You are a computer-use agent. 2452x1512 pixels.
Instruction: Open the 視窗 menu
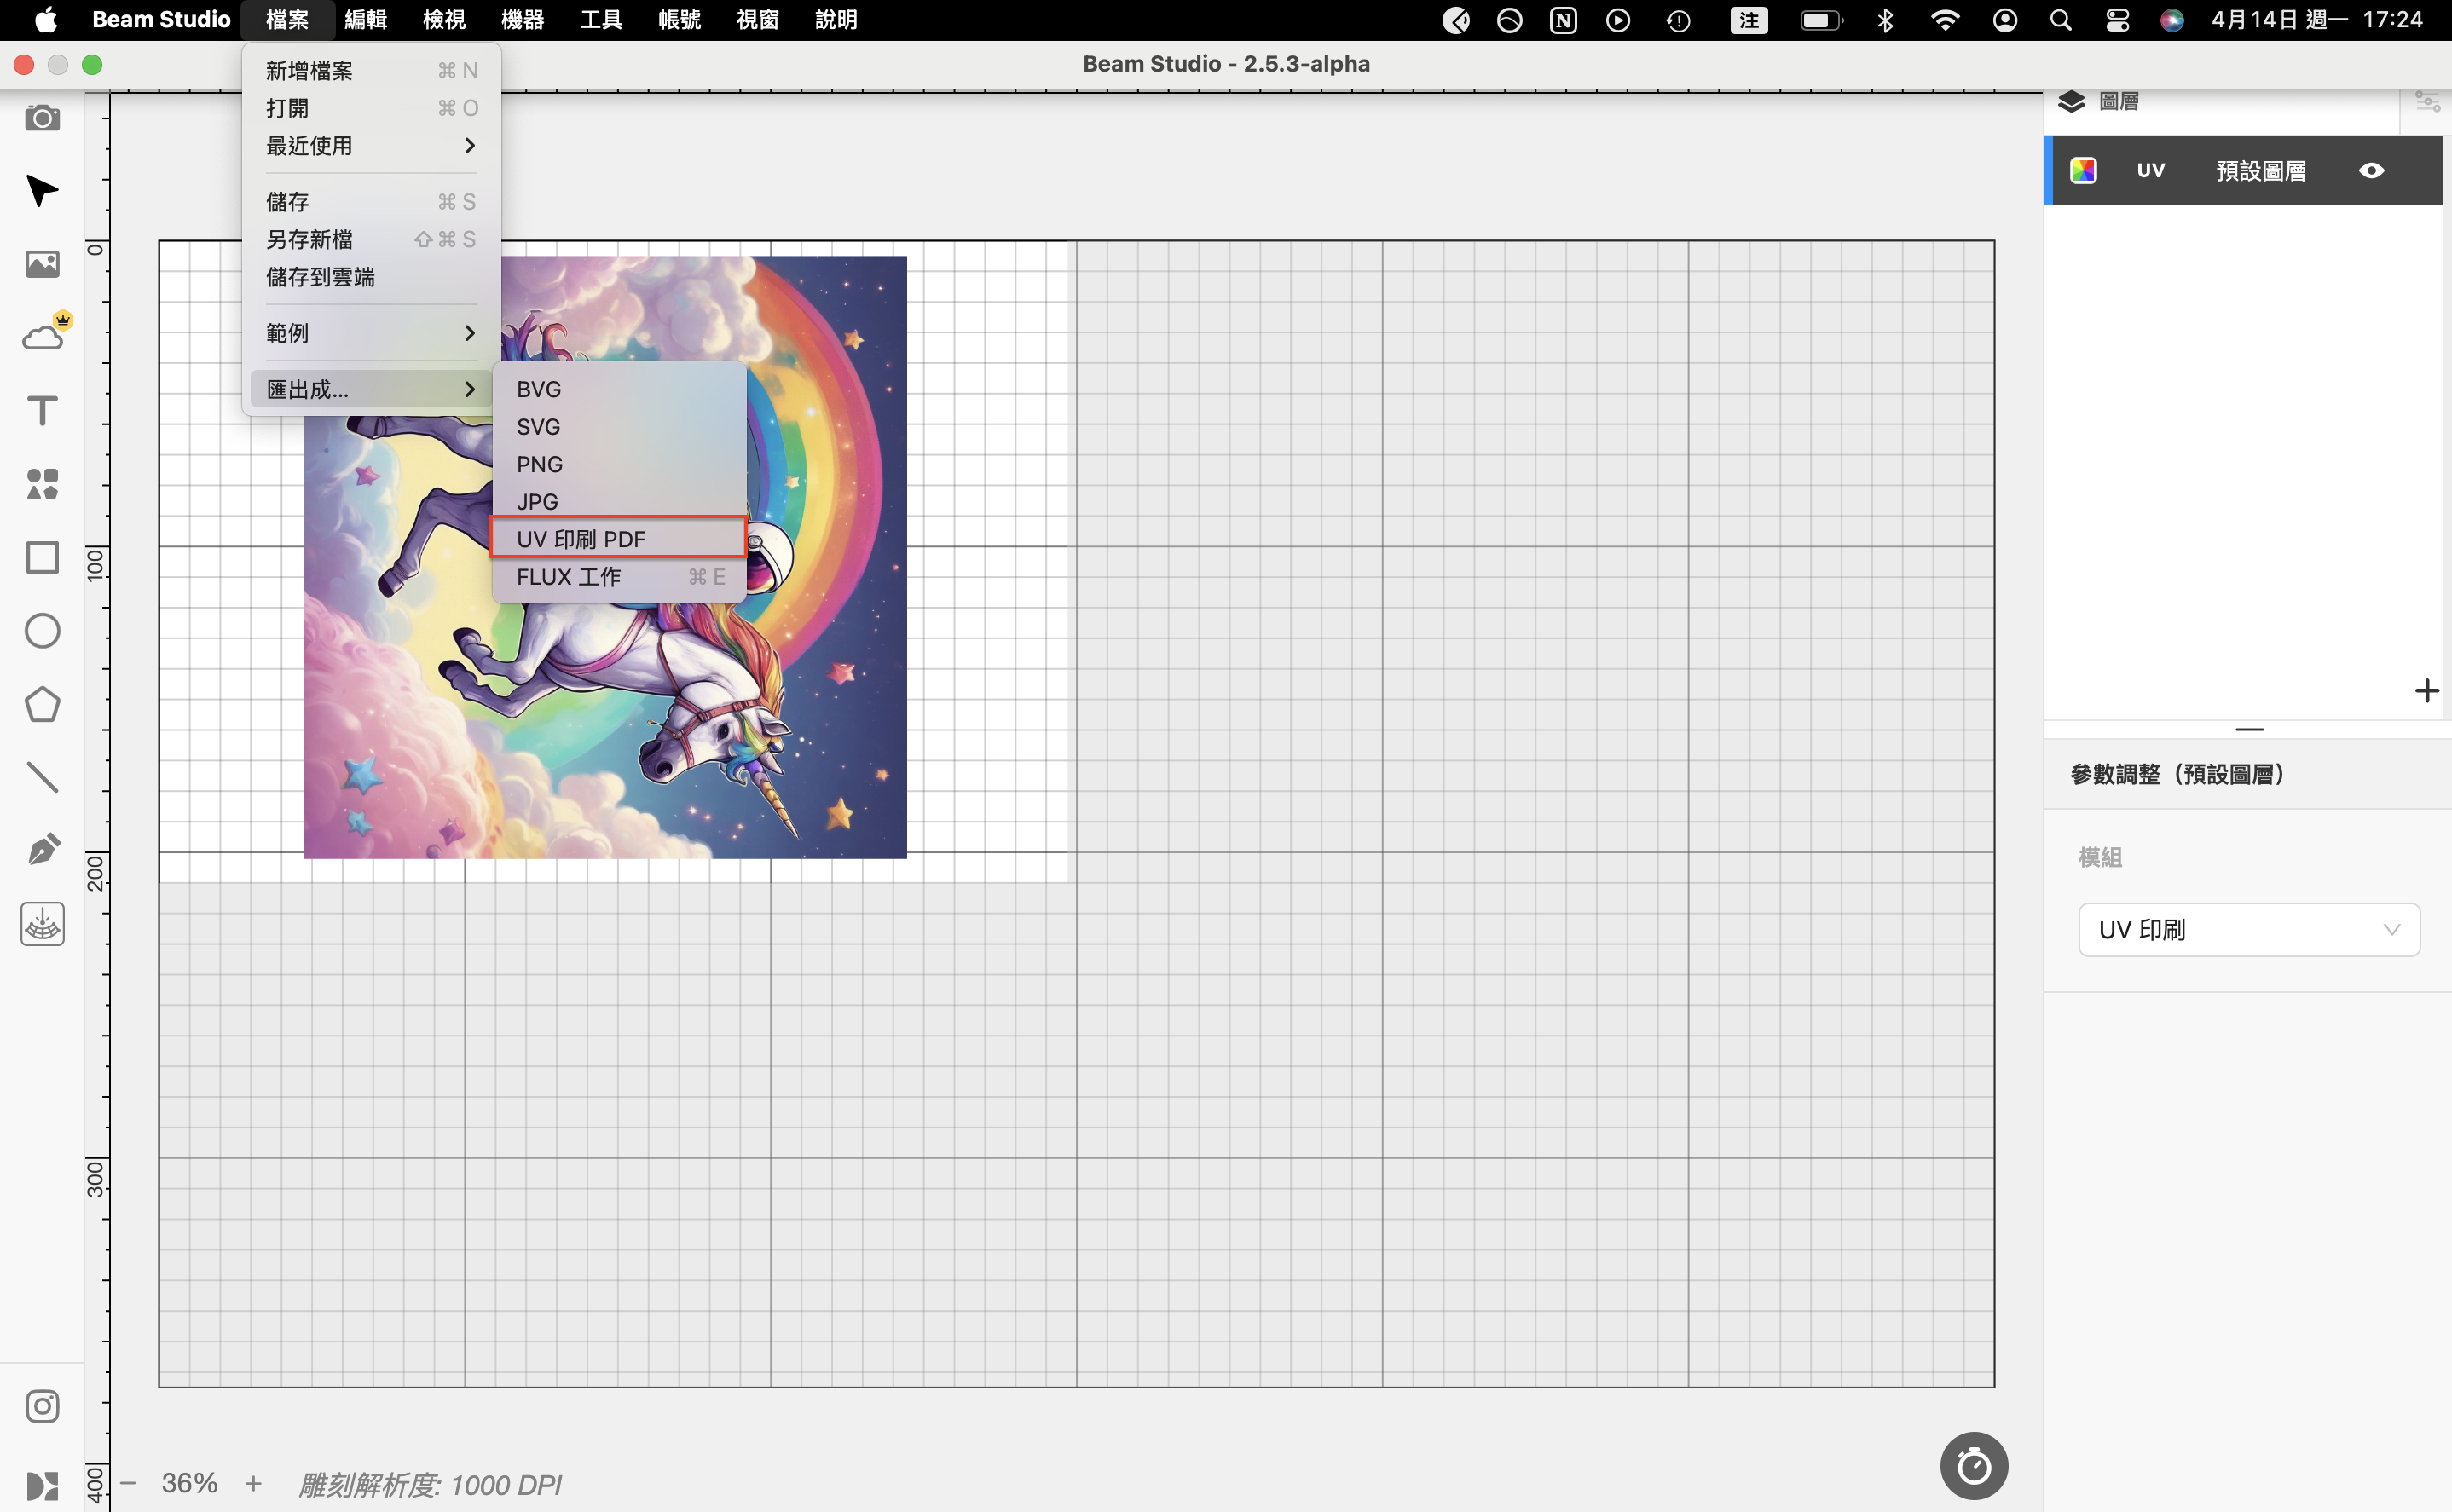coord(757,20)
